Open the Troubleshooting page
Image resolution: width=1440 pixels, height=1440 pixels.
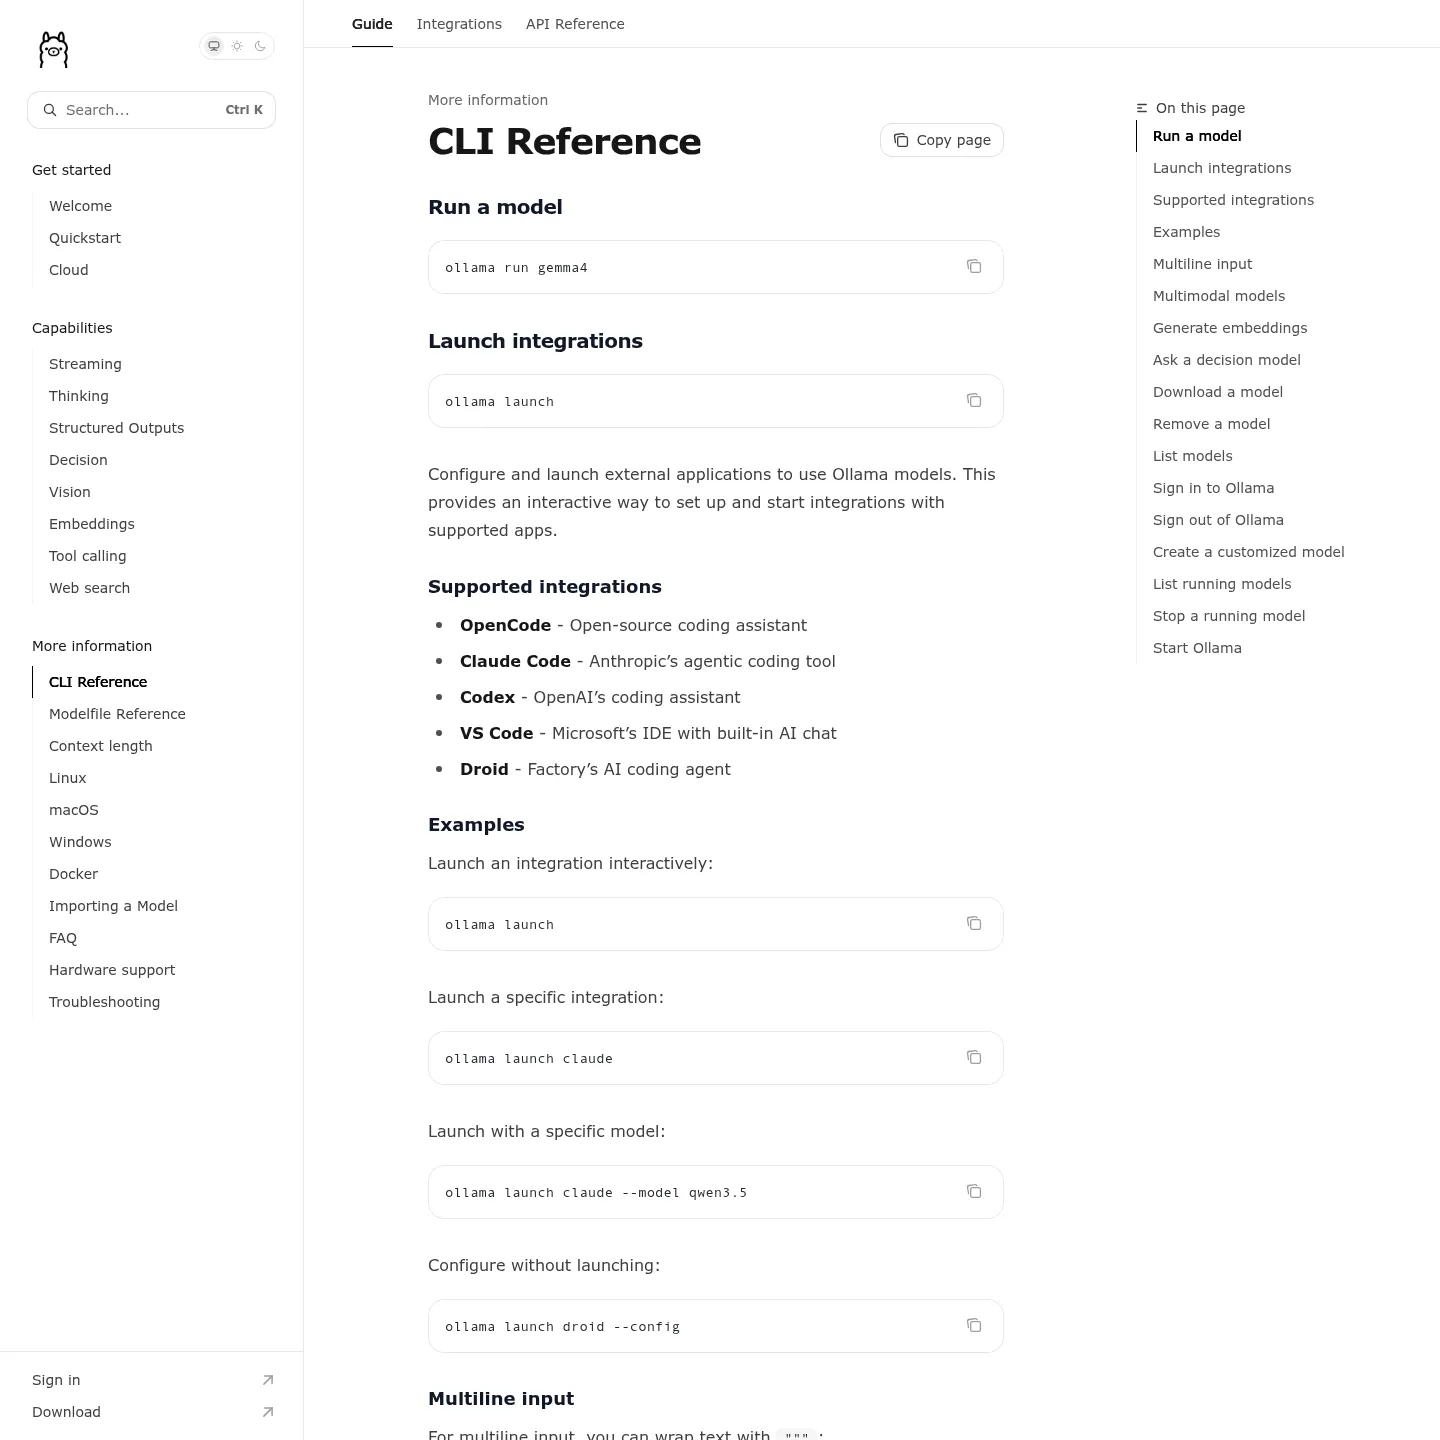pos(104,1002)
